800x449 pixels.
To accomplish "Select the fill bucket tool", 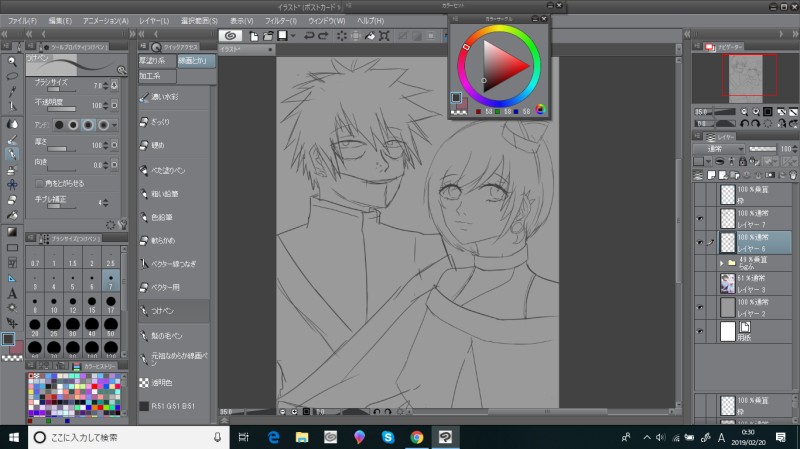I will (12, 215).
